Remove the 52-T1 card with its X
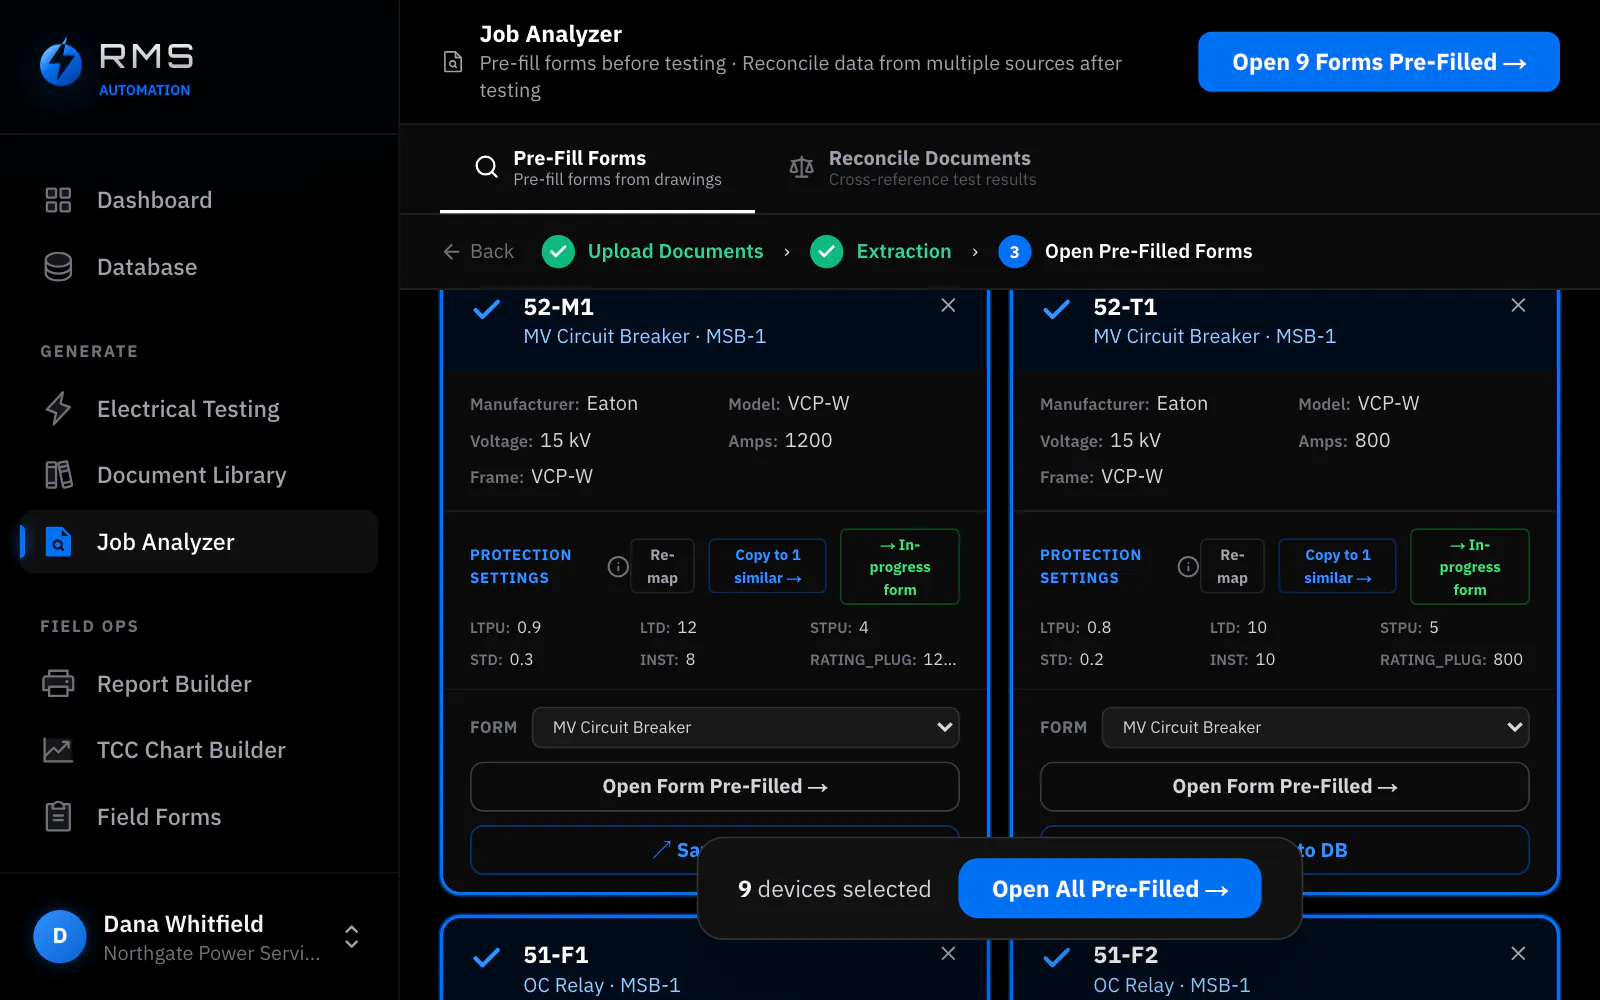 [x=1518, y=306]
